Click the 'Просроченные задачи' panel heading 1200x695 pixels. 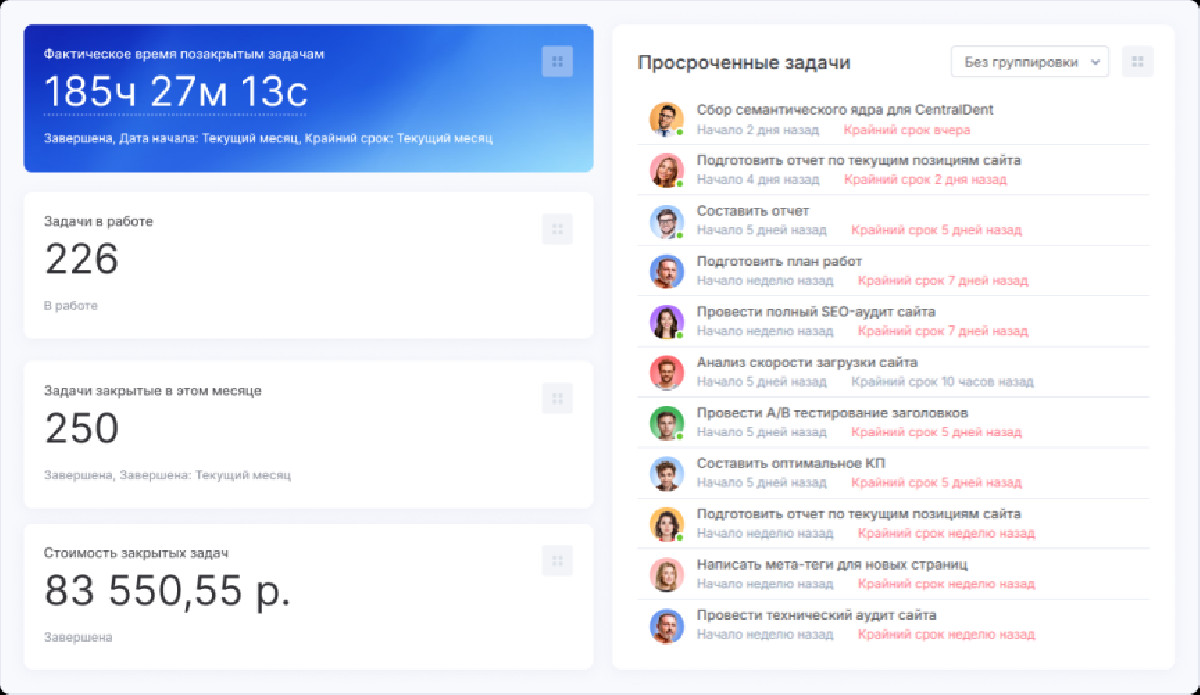(743, 62)
